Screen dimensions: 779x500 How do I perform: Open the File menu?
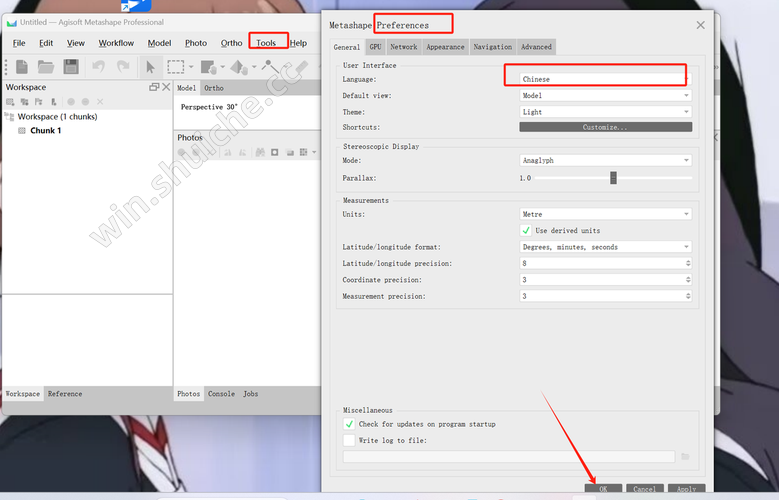19,43
